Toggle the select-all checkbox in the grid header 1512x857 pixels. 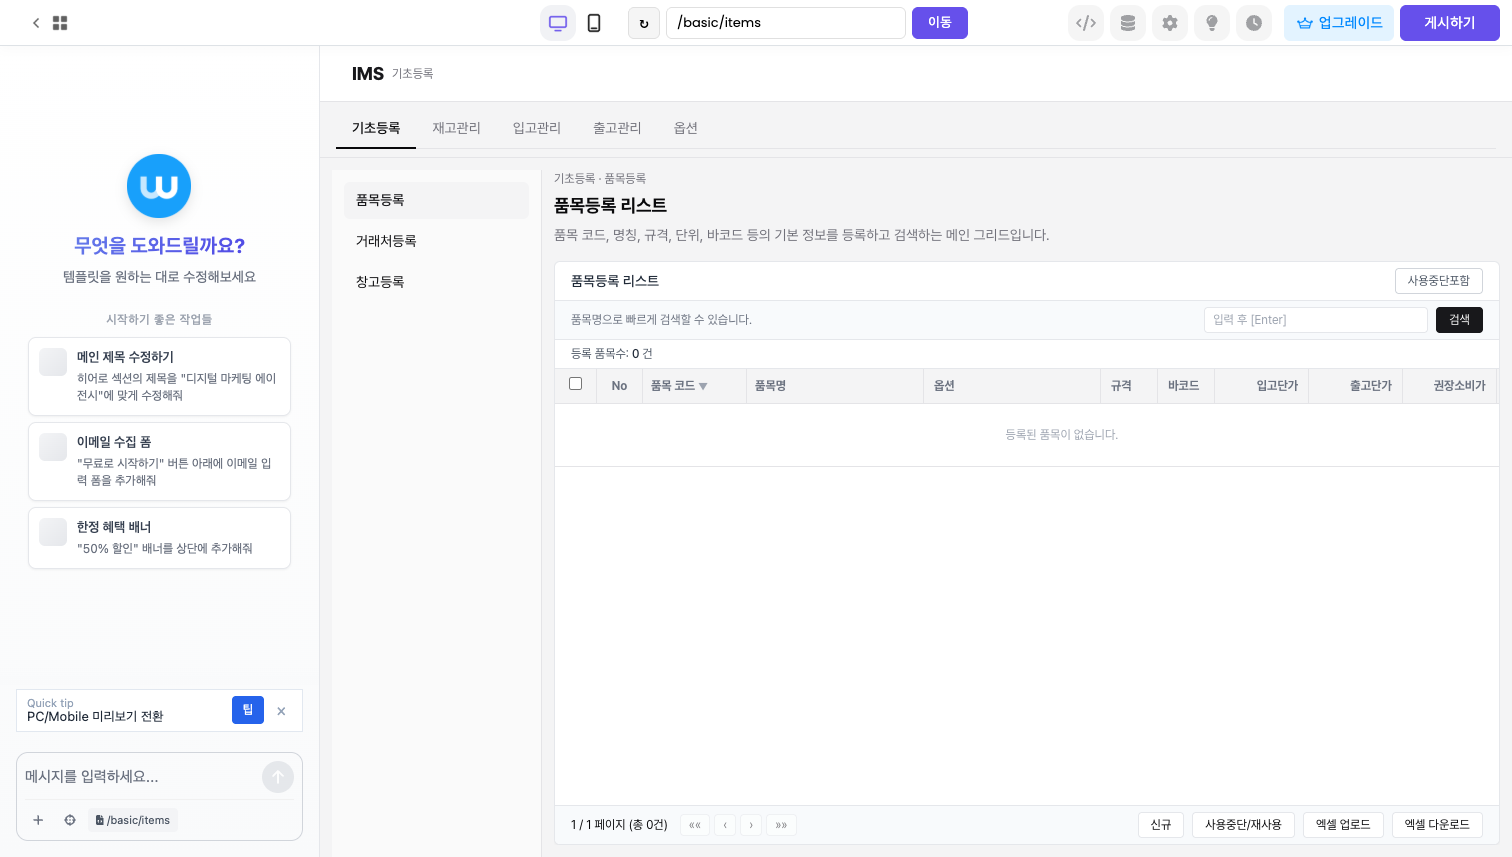pyautogui.click(x=576, y=383)
